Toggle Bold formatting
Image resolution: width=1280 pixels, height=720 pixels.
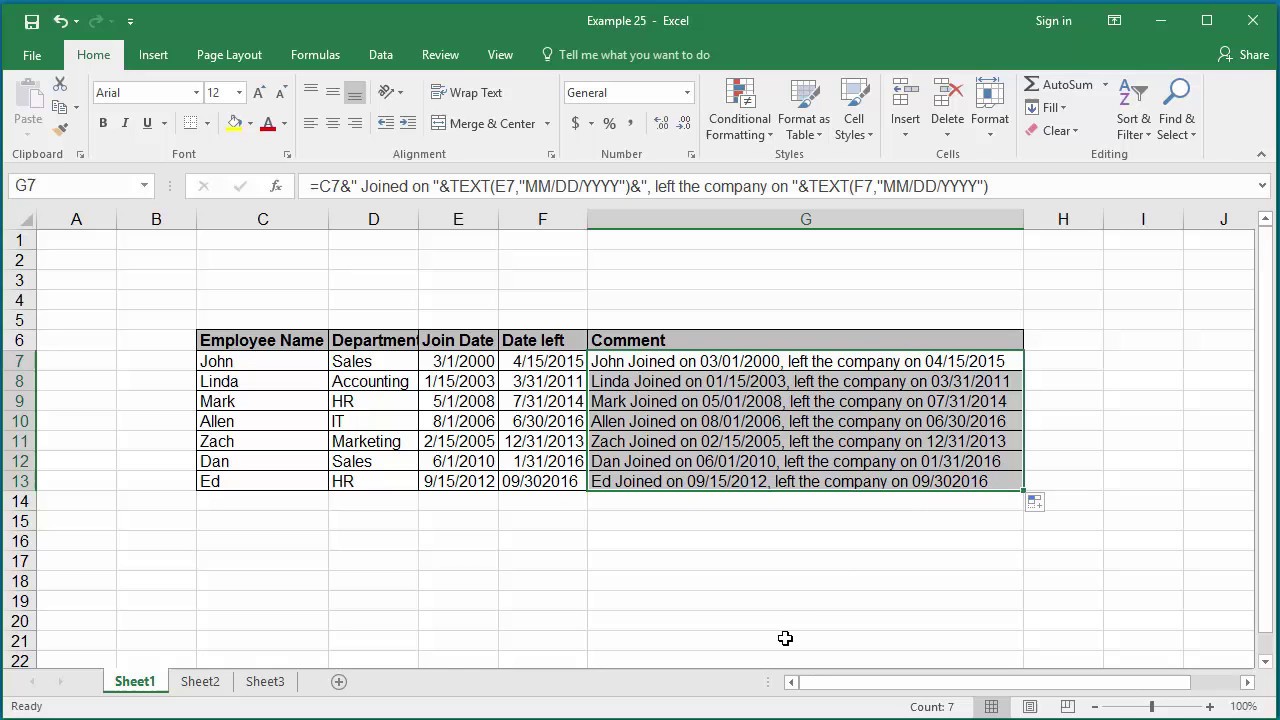point(103,123)
